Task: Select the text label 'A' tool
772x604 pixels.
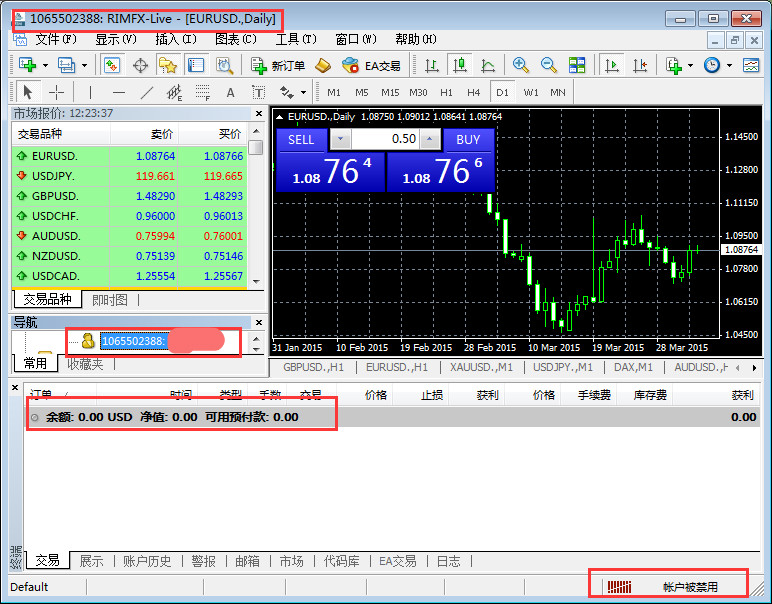Action: click(230, 93)
